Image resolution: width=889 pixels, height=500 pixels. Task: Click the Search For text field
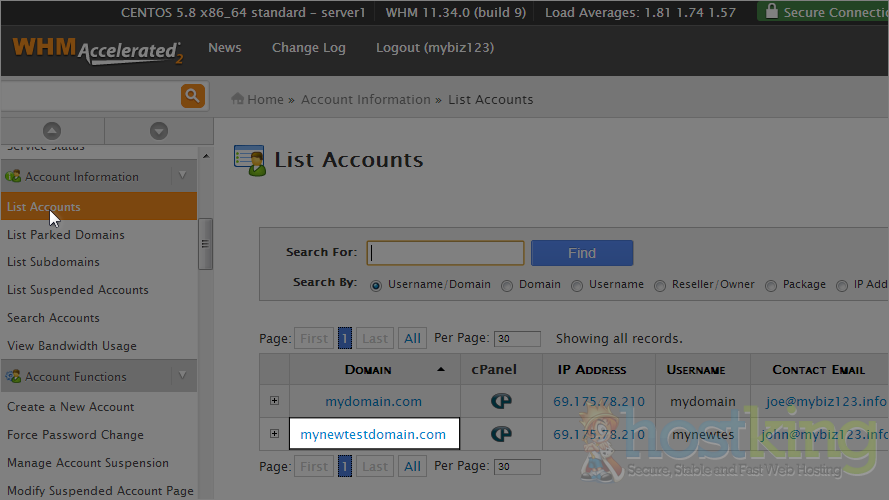(445, 253)
